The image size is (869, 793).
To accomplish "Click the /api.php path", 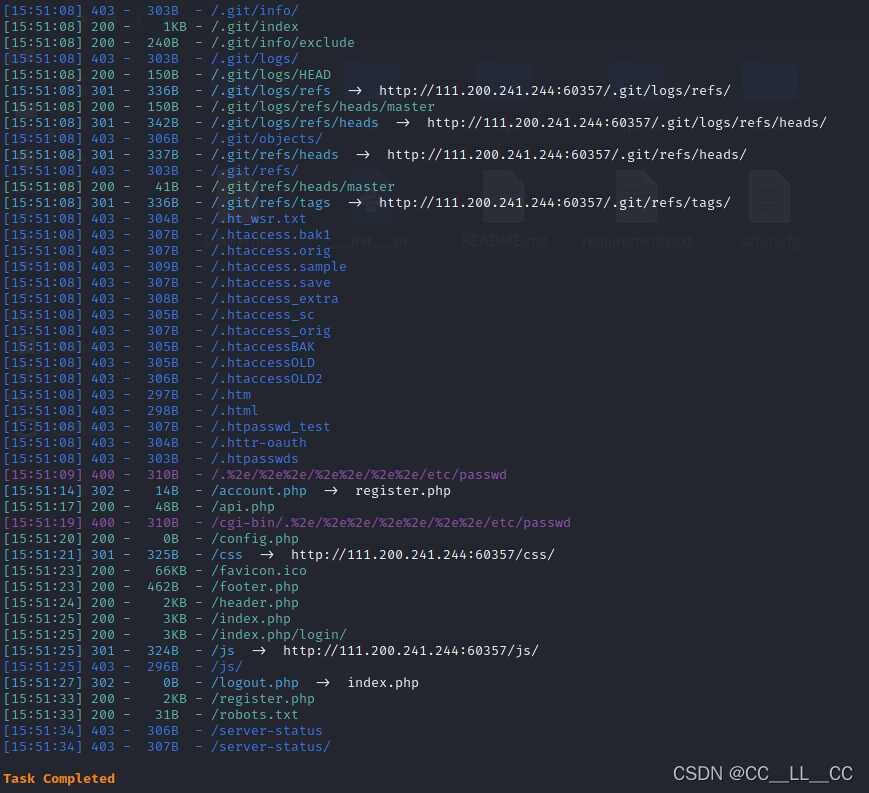I will coord(243,507).
